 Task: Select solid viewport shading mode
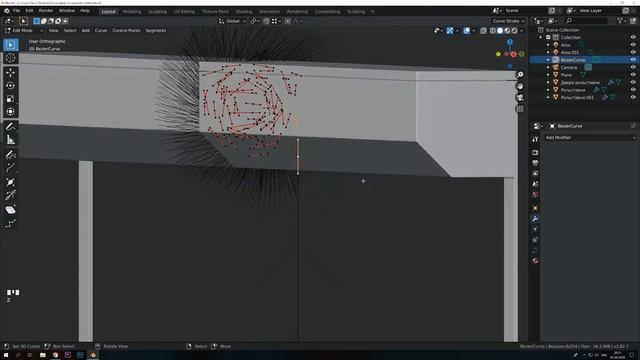(x=500, y=31)
